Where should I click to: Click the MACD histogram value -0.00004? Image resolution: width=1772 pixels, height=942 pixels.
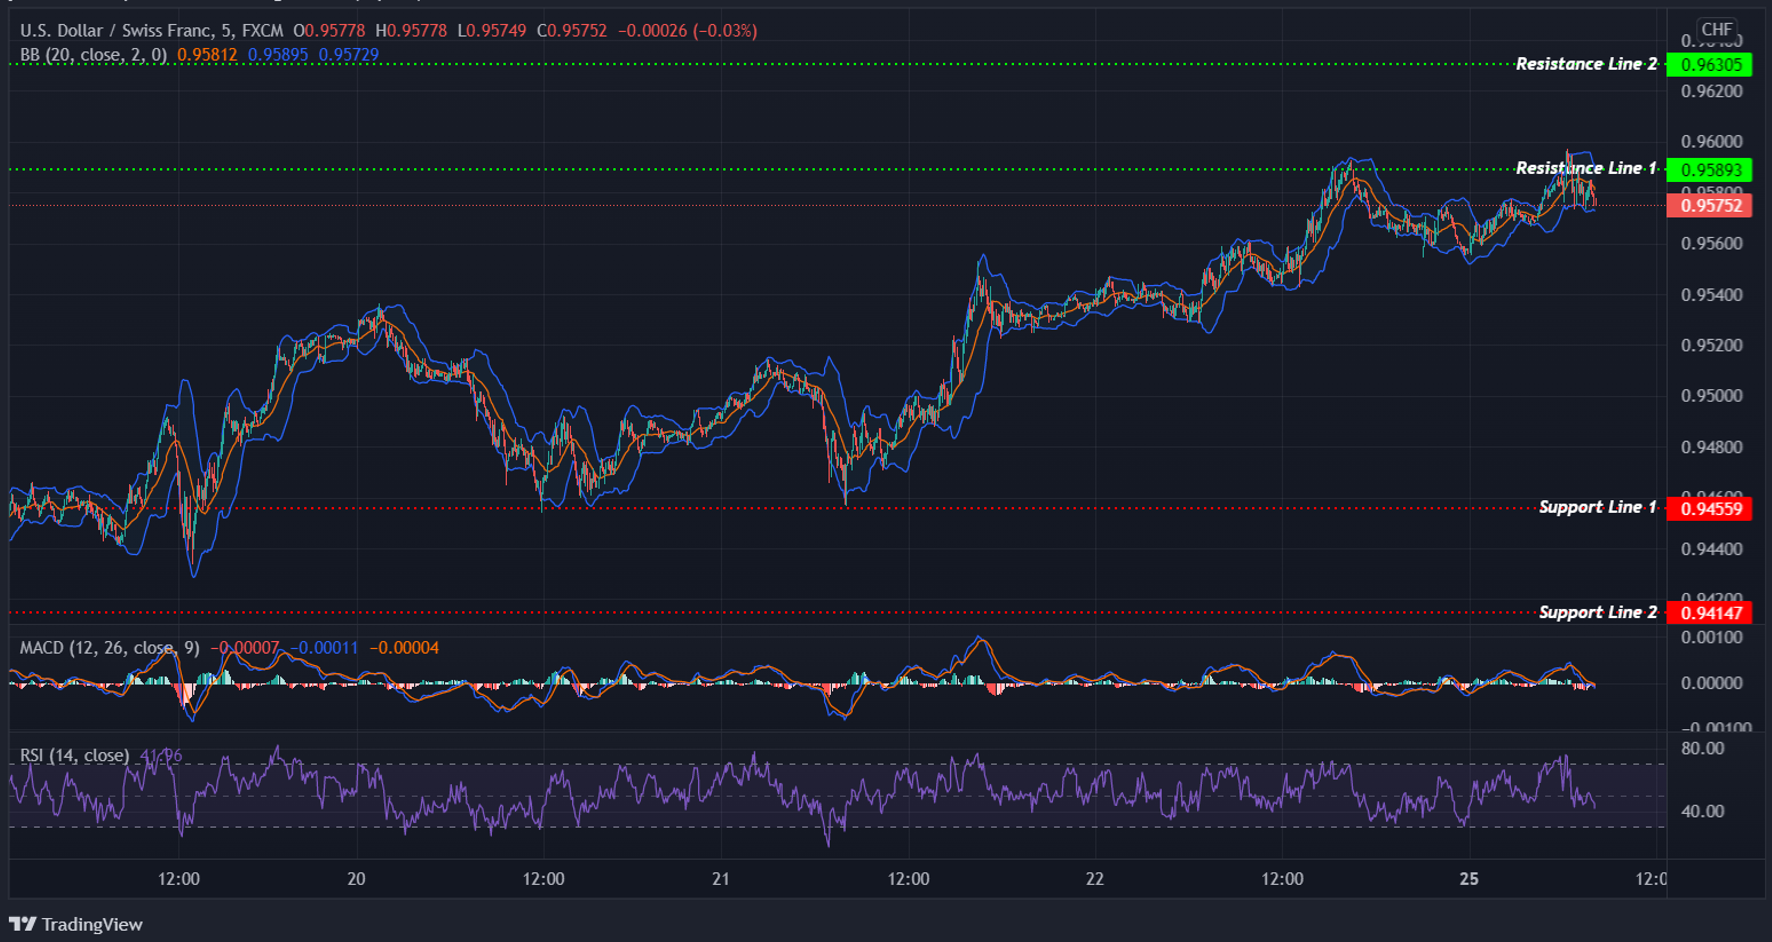point(404,648)
